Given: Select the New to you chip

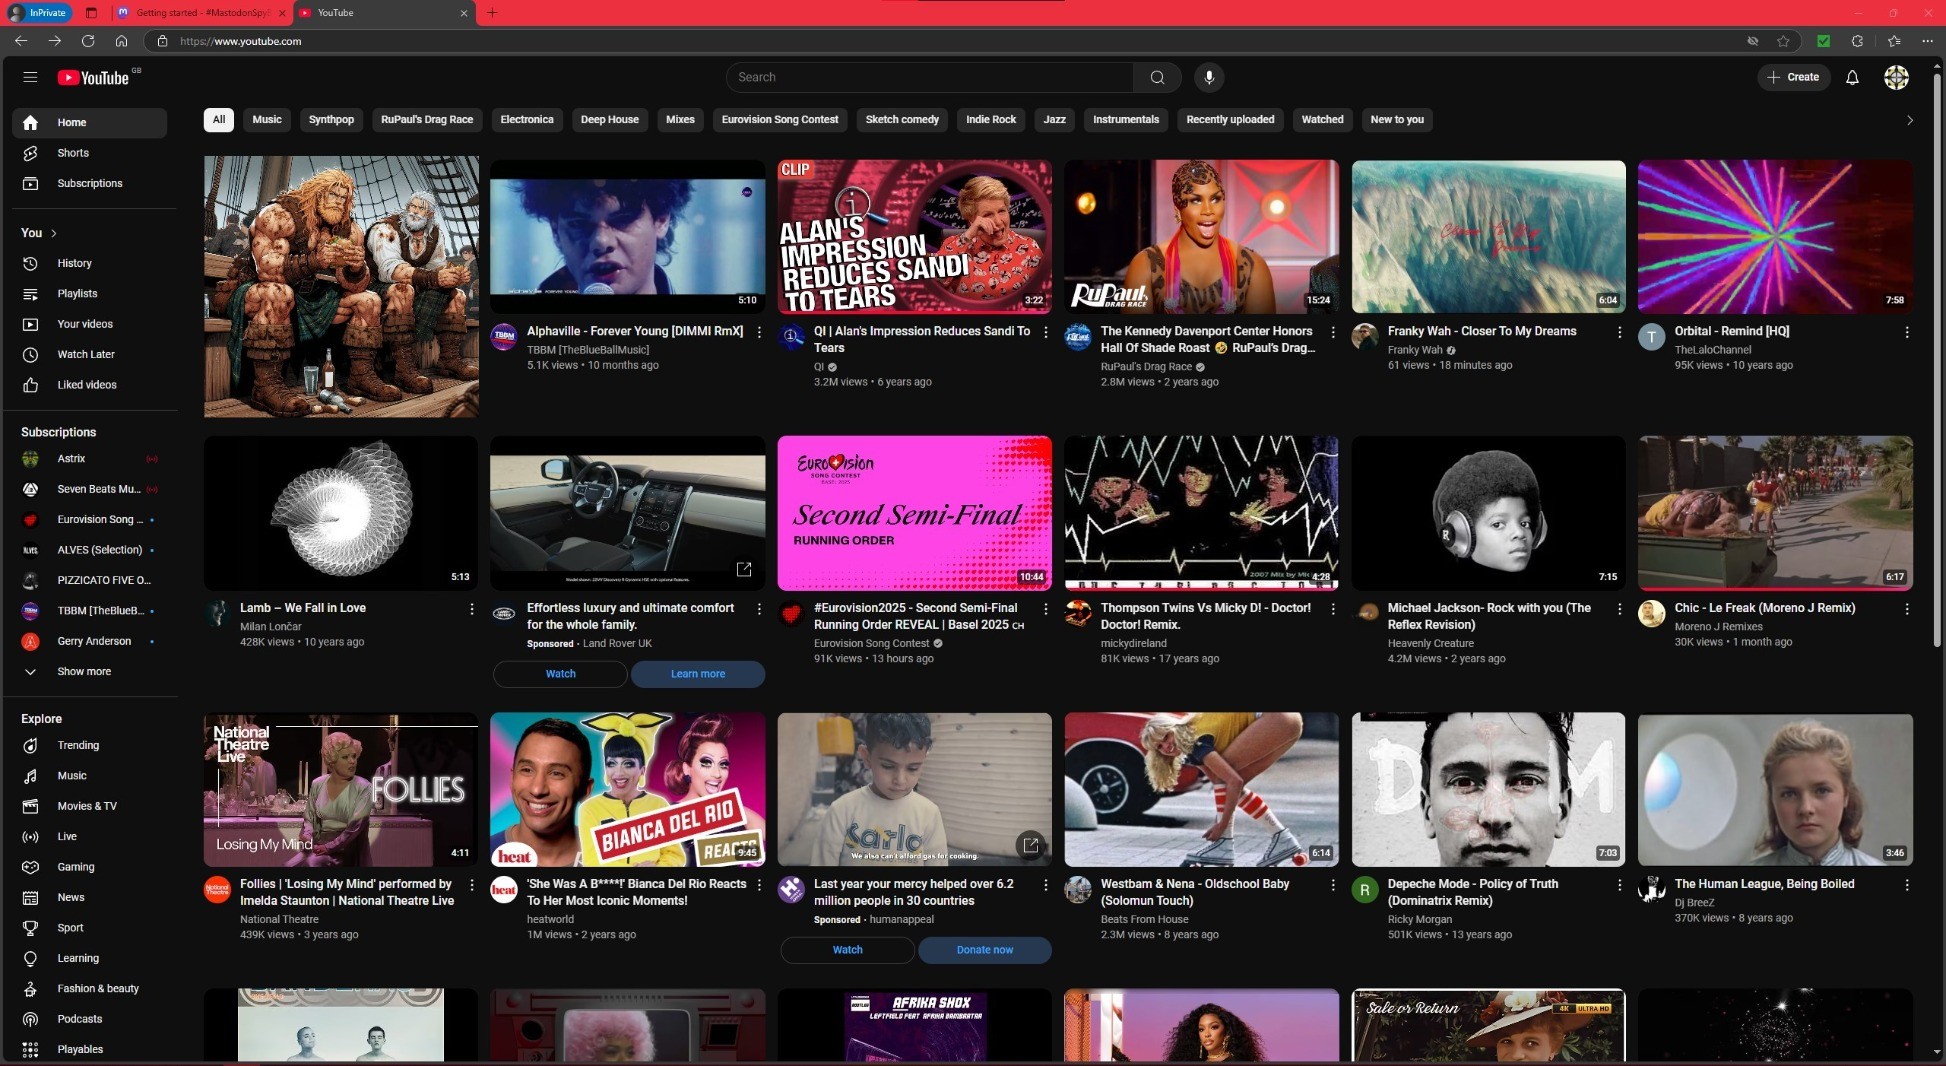Looking at the screenshot, I should click(x=1397, y=120).
